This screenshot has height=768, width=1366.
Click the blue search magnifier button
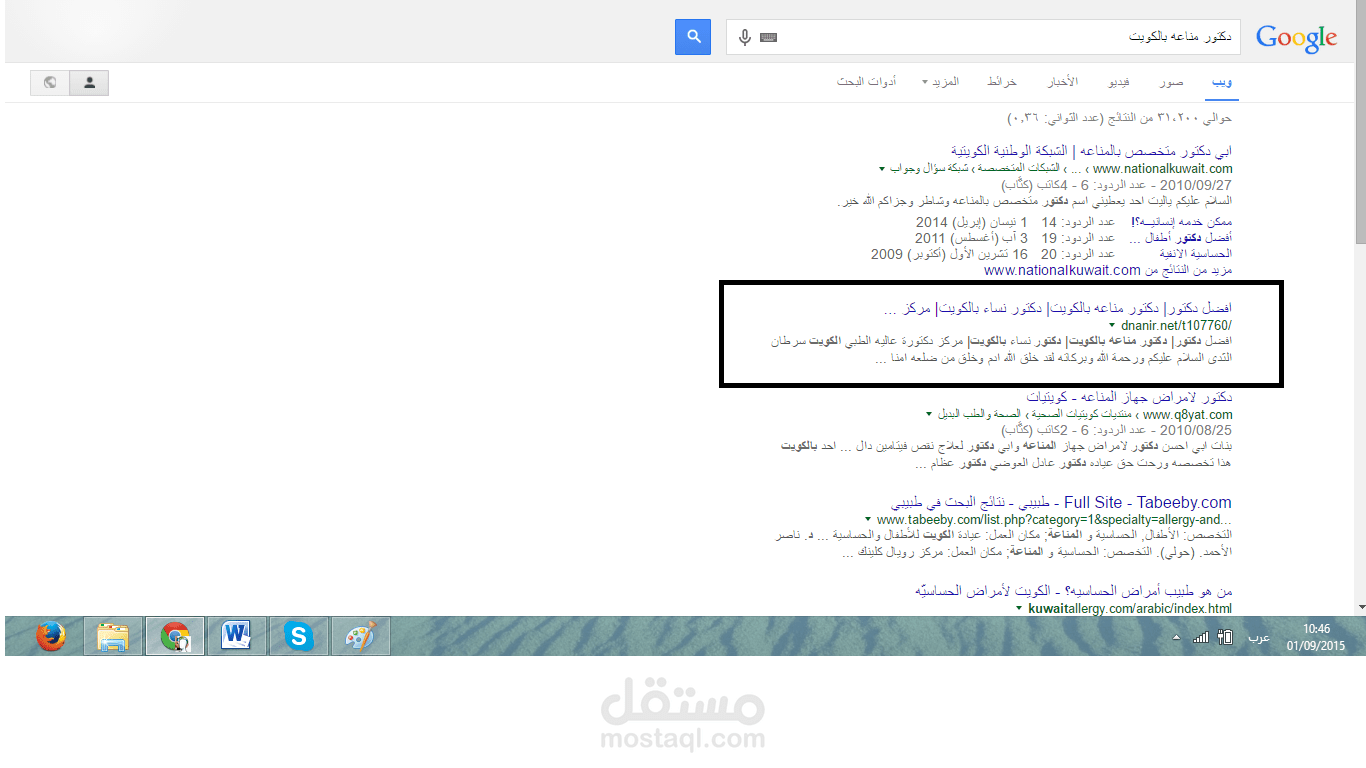coord(693,37)
